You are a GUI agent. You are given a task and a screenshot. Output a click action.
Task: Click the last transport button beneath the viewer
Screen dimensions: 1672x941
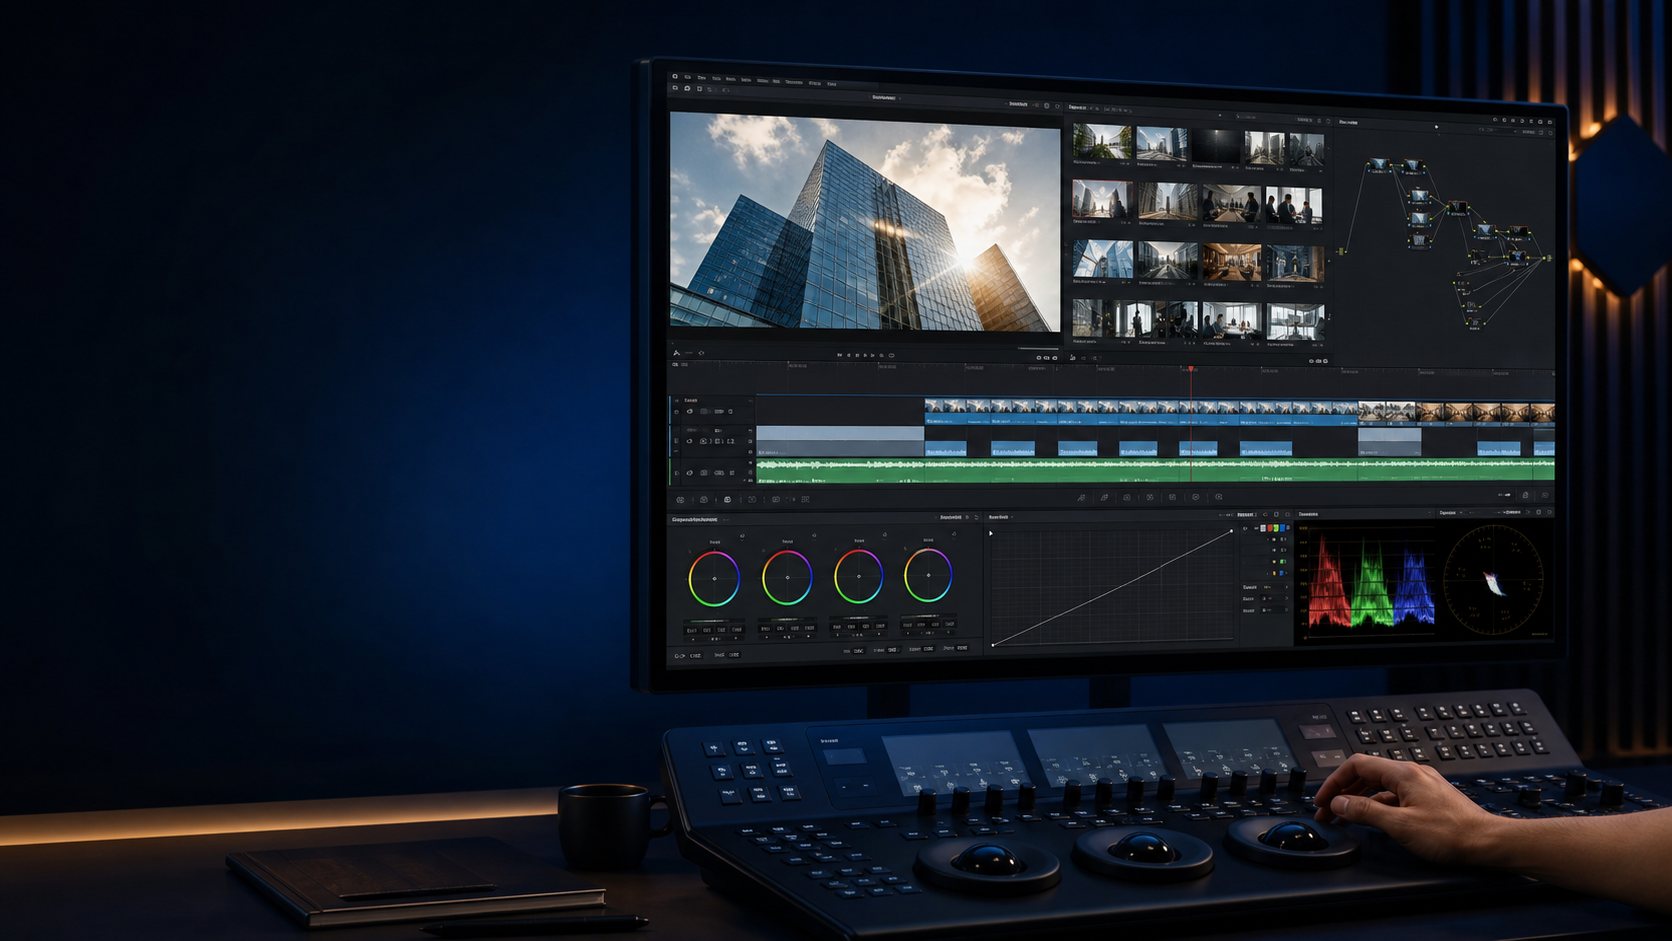click(x=891, y=355)
